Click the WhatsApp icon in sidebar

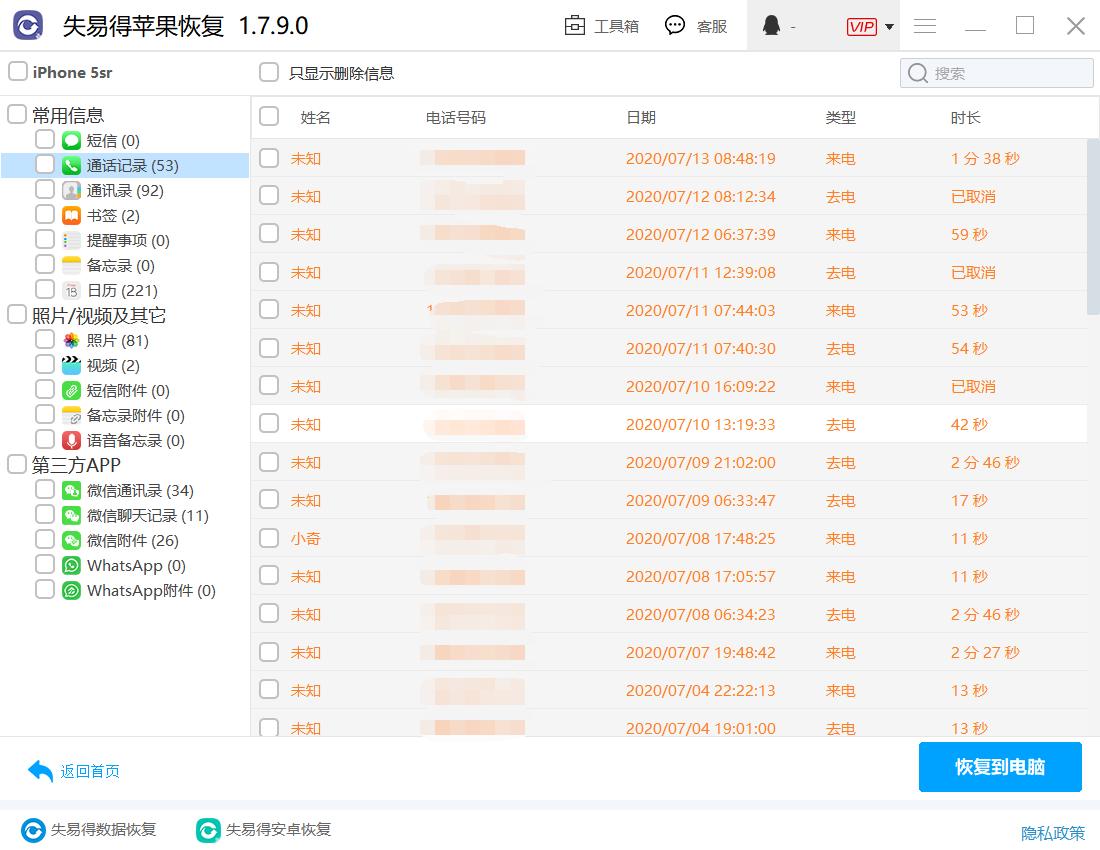pyautogui.click(x=69, y=565)
